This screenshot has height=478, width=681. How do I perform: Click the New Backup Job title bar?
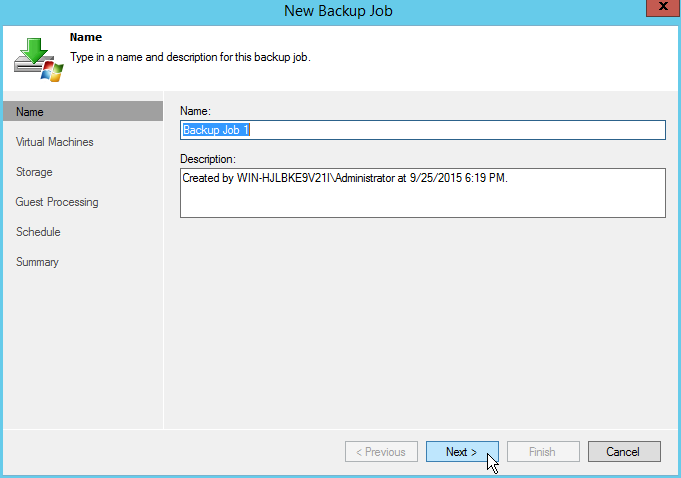pos(340,9)
